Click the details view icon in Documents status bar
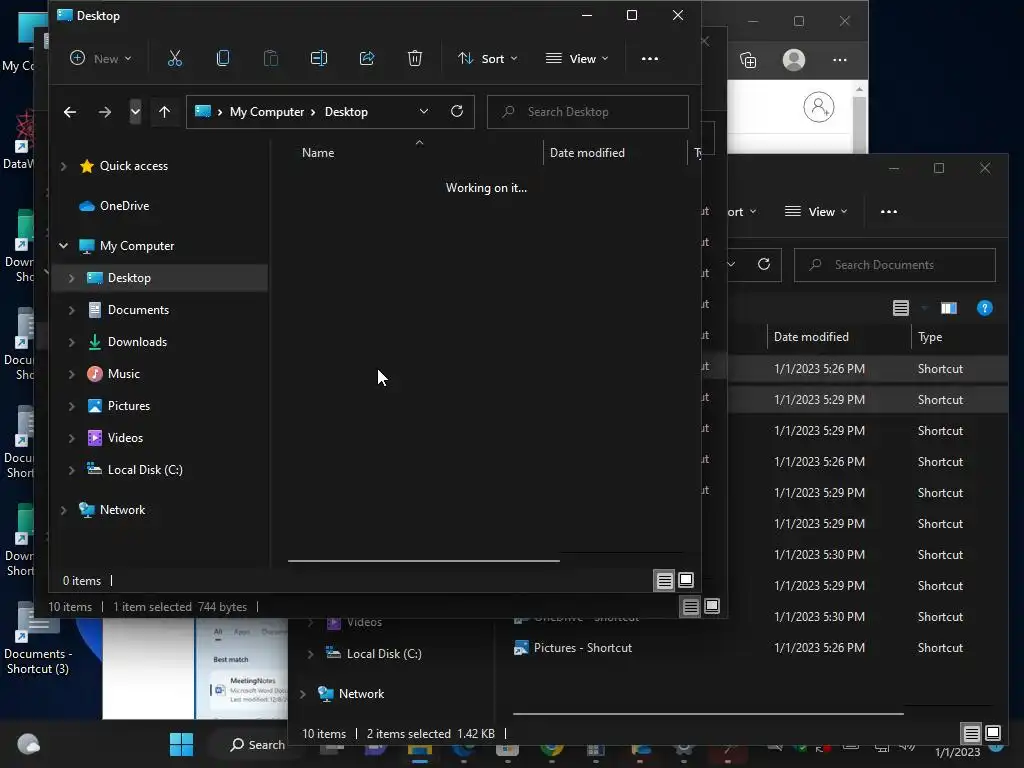Viewport: 1024px width, 768px height. (x=971, y=733)
